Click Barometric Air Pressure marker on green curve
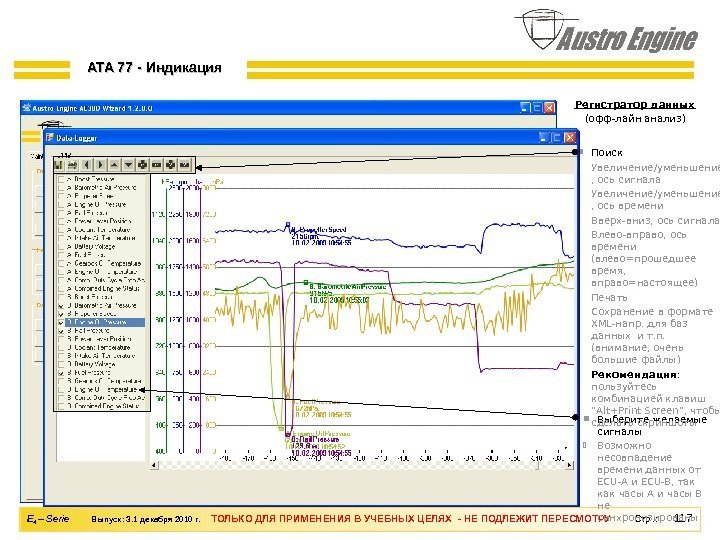This screenshot has height=540, width=720. 306,283
